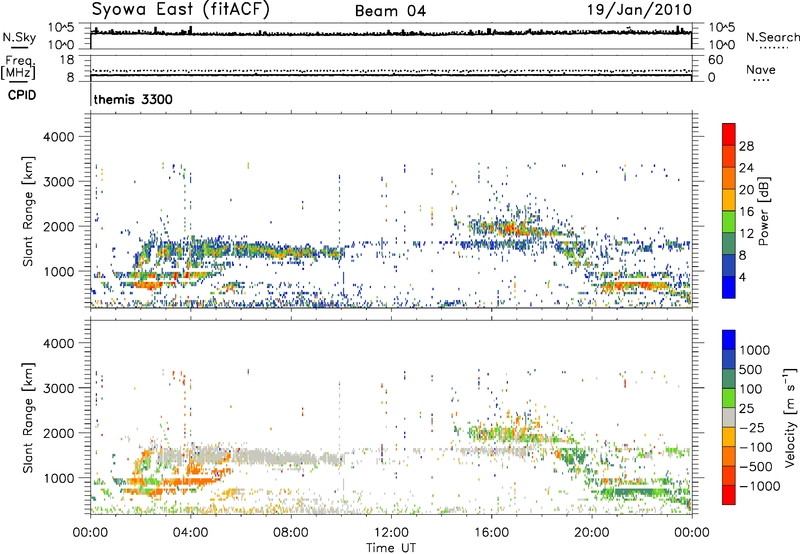Click the '04:00' time axis tick label
Image resolution: width=800 pixels, height=554 pixels.
coord(190,533)
